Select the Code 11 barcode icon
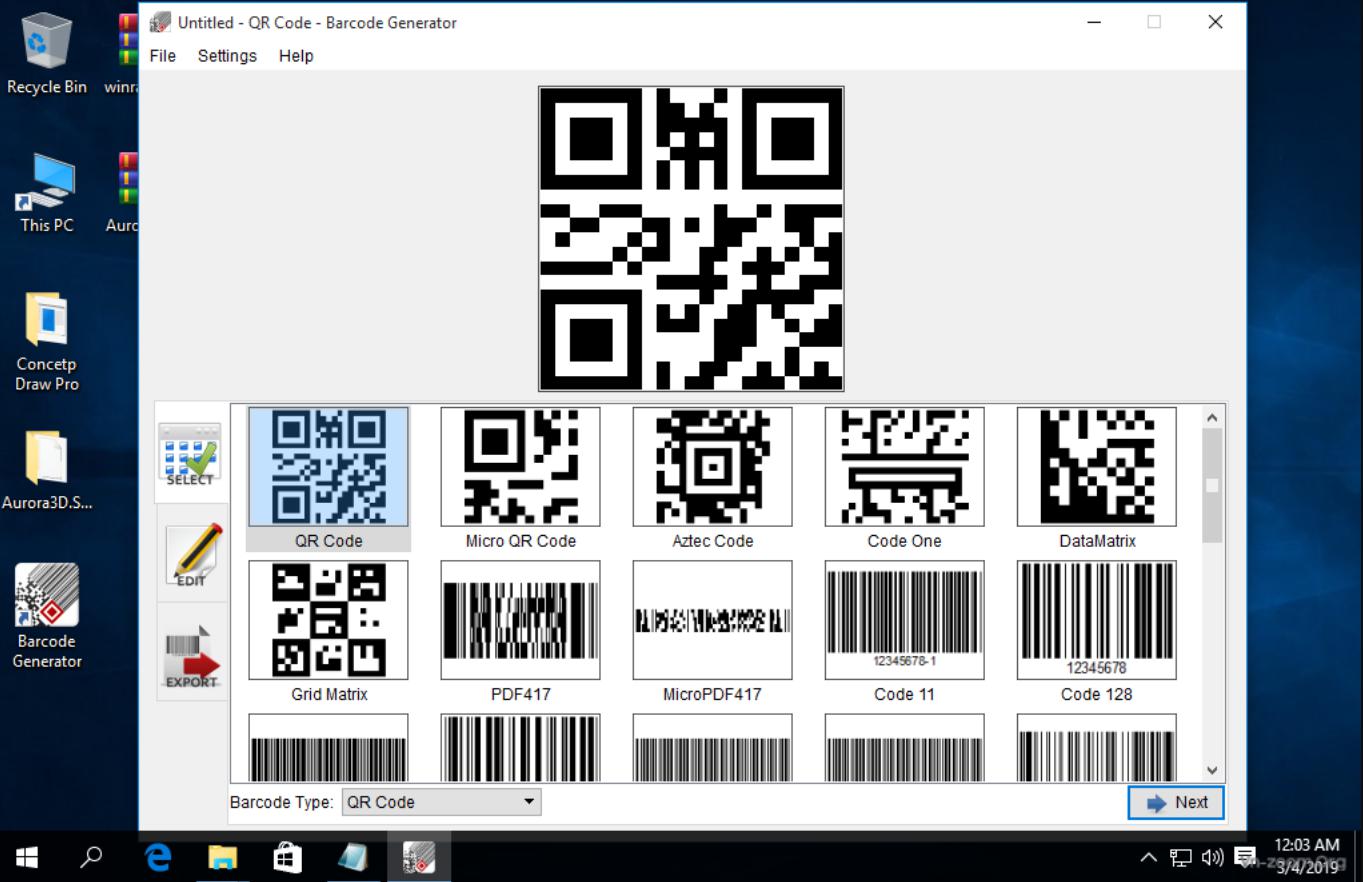 click(x=904, y=620)
